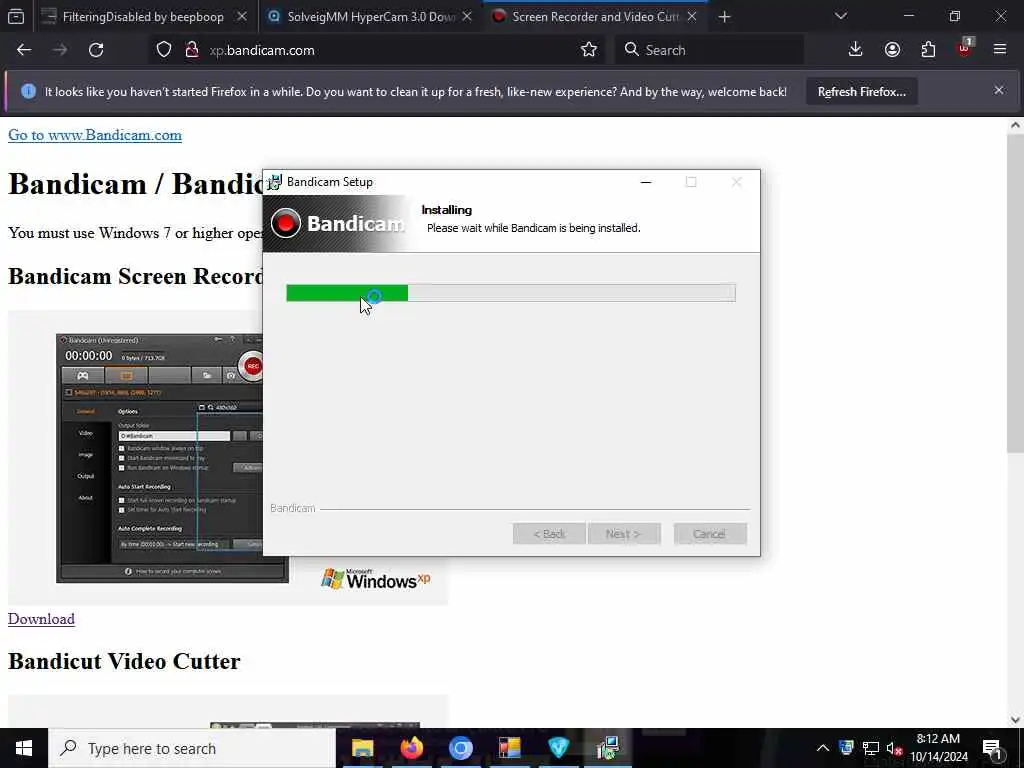Go back with the Firefox back arrow
The height and width of the screenshot is (768, 1024).
click(24, 50)
